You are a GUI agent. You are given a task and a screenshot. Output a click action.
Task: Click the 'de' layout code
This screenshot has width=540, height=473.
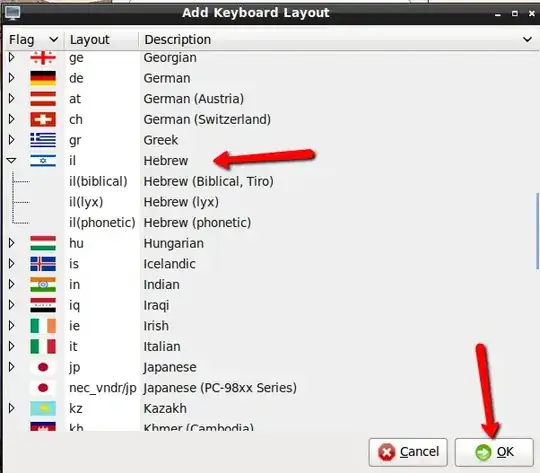point(76,78)
